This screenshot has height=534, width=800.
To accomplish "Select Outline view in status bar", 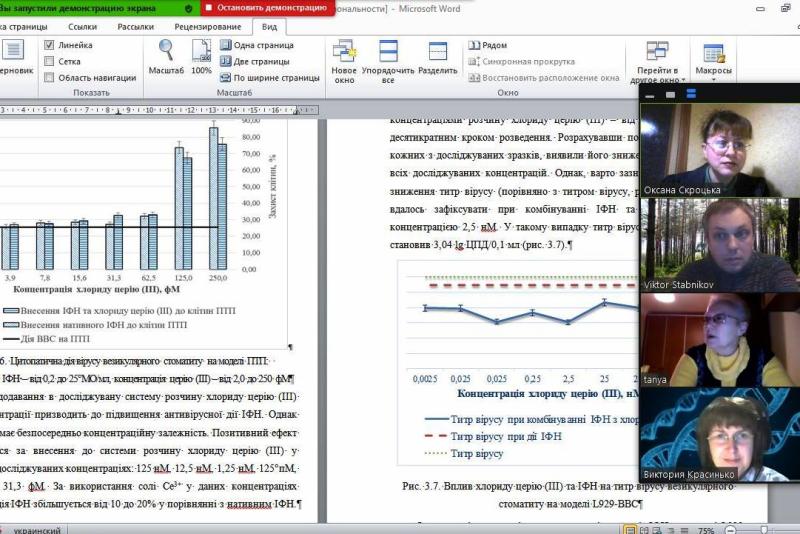I will [x=671, y=530].
